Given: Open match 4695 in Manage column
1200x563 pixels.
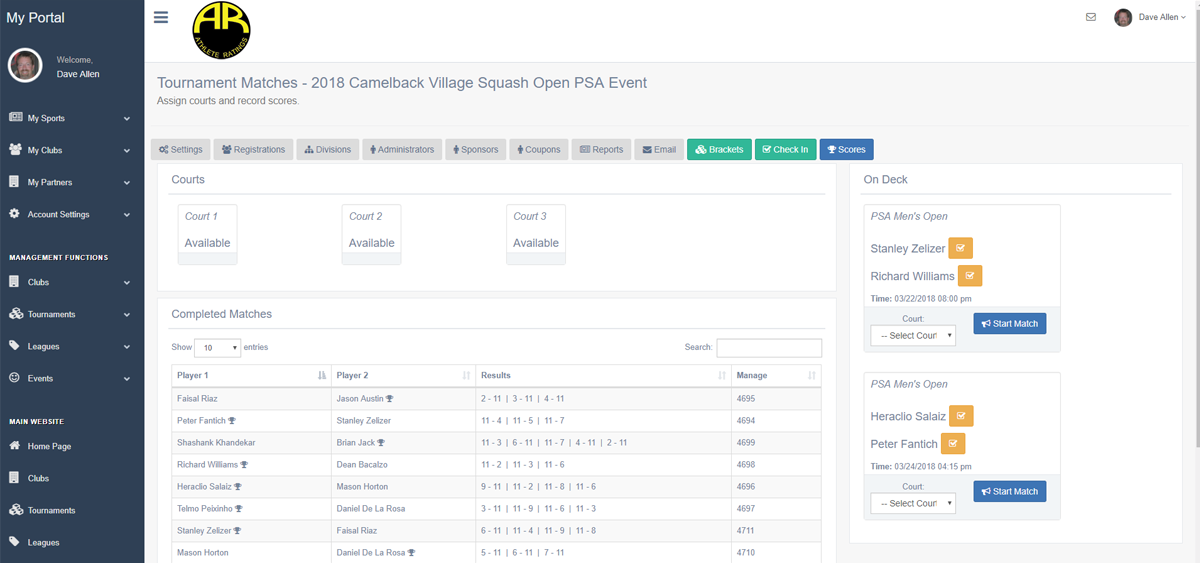Looking at the screenshot, I should [x=746, y=398].
